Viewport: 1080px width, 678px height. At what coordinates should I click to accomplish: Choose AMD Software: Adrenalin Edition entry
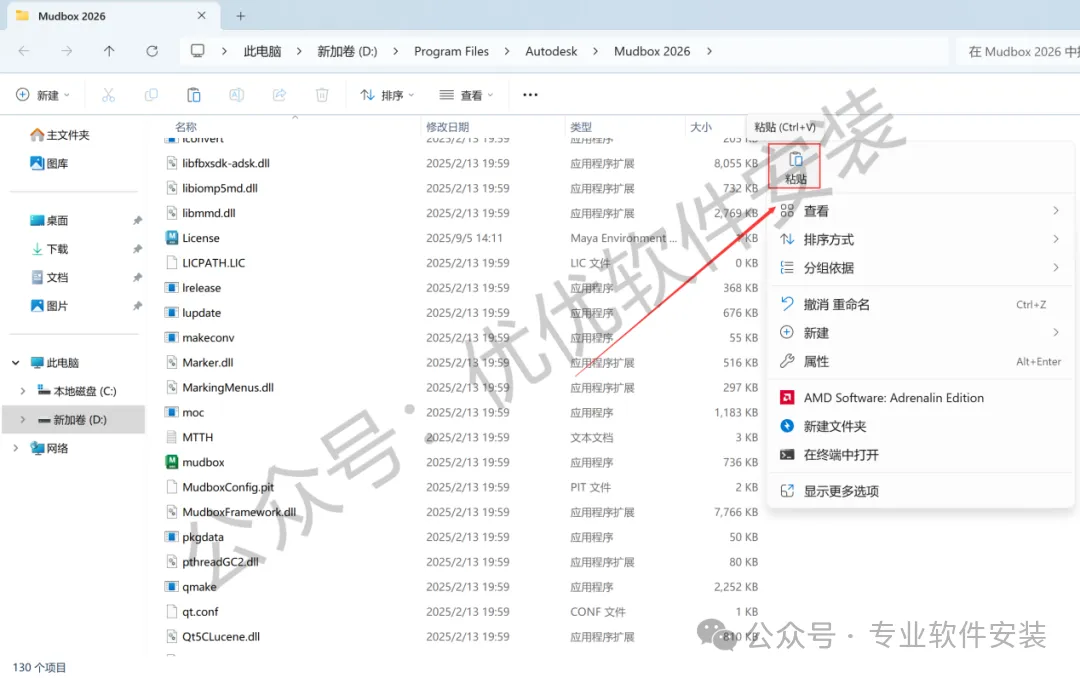click(x=920, y=398)
